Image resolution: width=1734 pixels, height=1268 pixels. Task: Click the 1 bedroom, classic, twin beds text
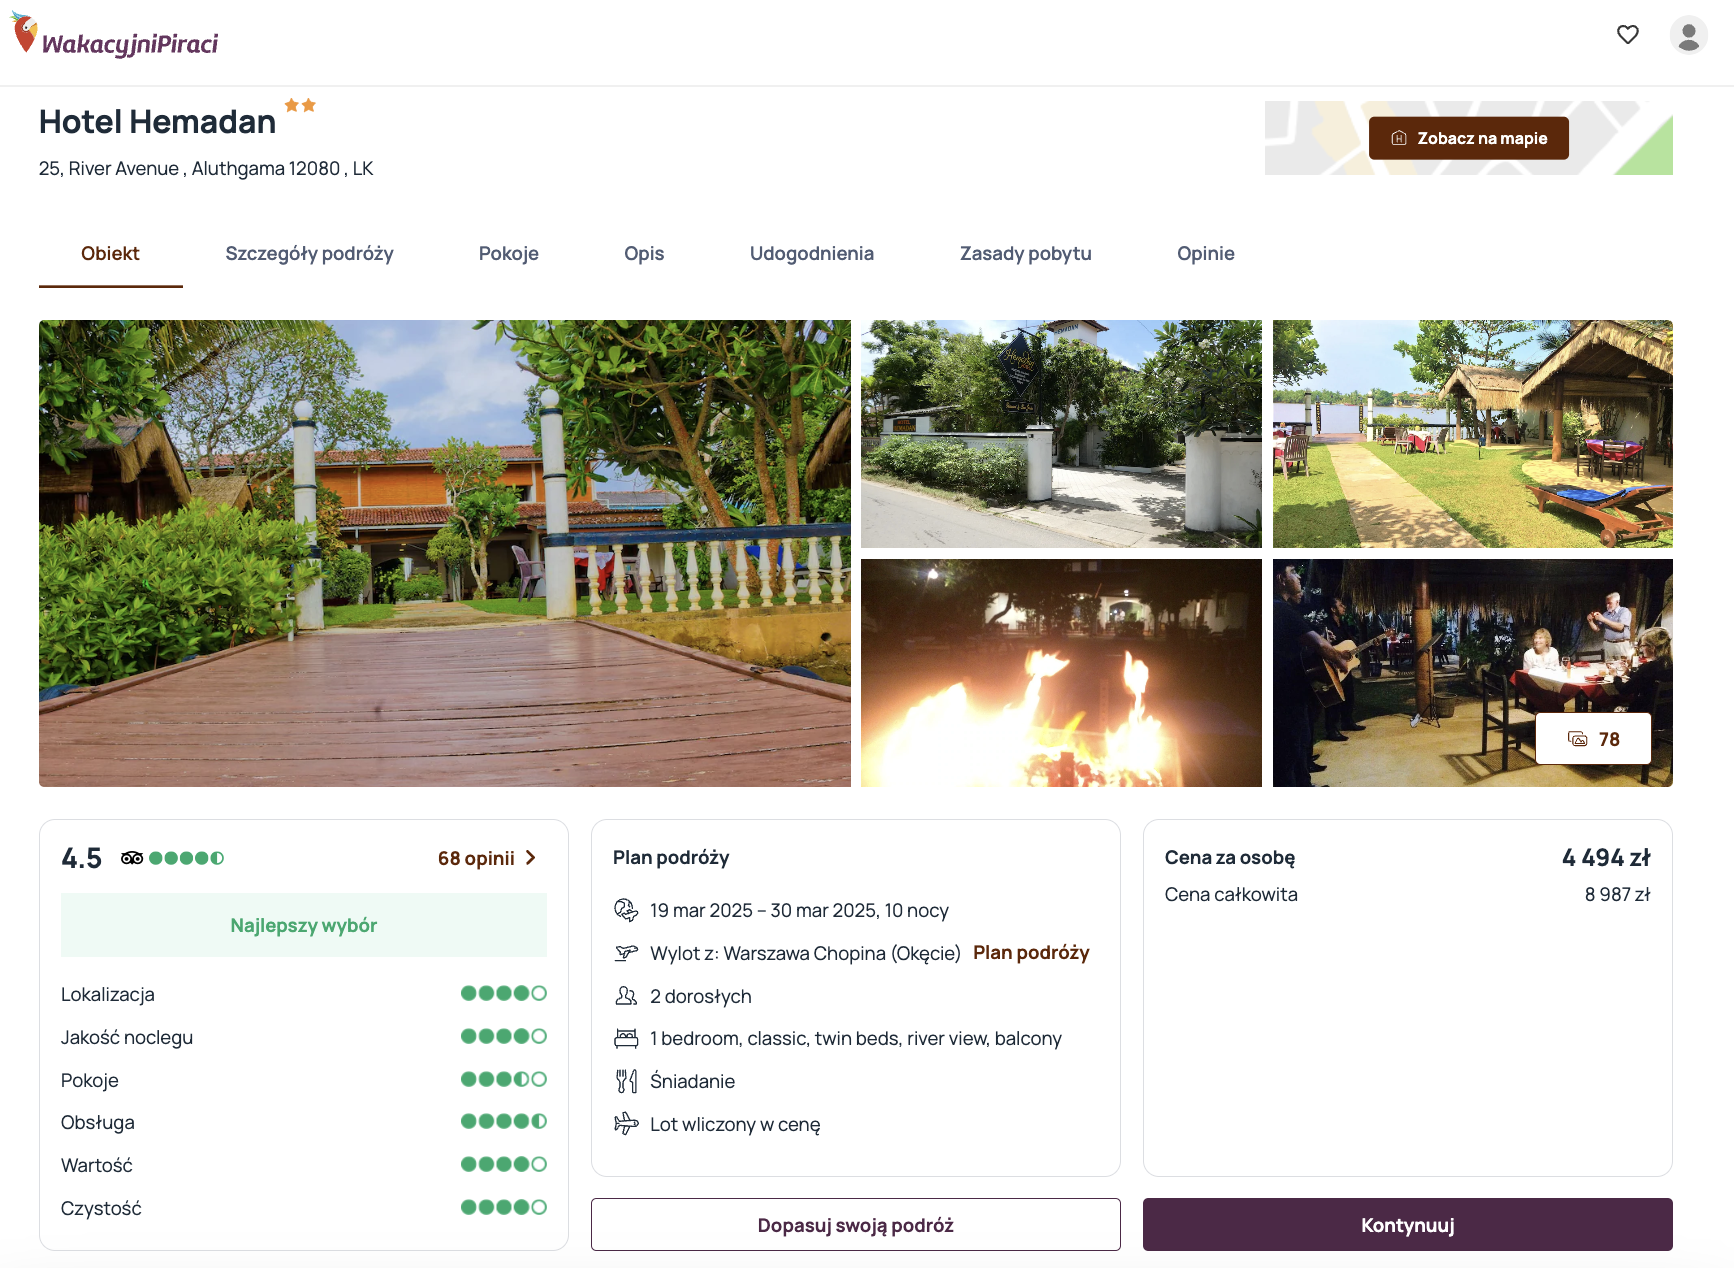point(856,1039)
